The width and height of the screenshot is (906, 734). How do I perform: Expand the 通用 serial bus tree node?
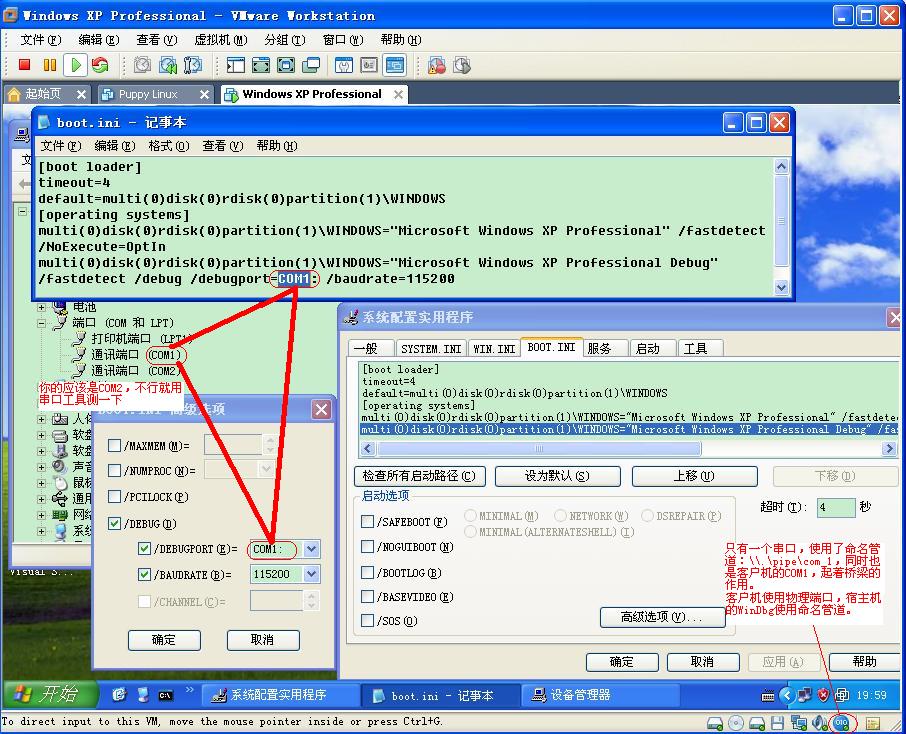(42, 499)
